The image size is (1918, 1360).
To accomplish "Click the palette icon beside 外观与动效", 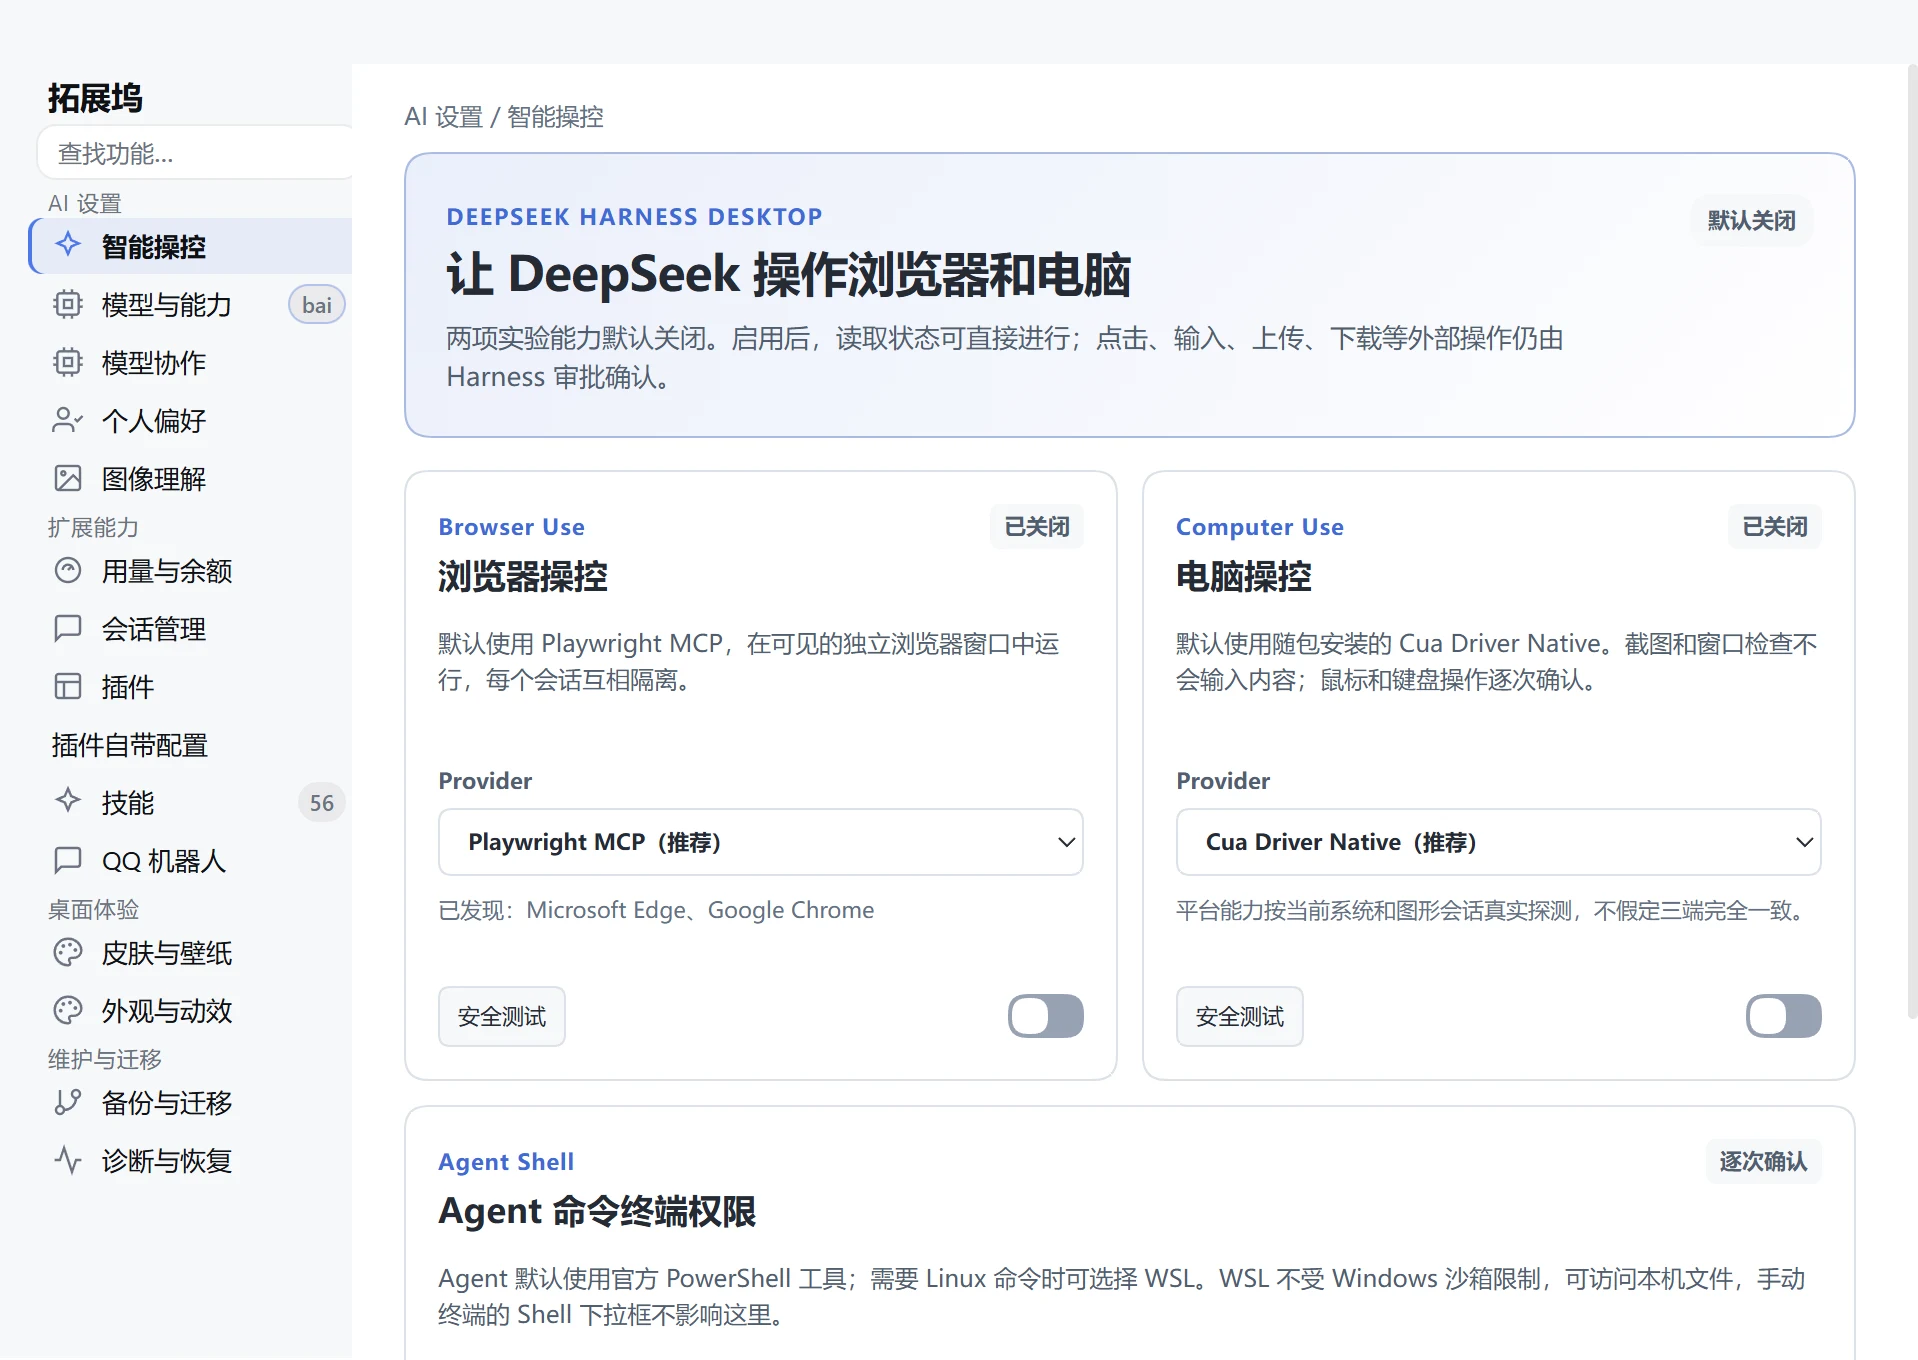I will [68, 1010].
